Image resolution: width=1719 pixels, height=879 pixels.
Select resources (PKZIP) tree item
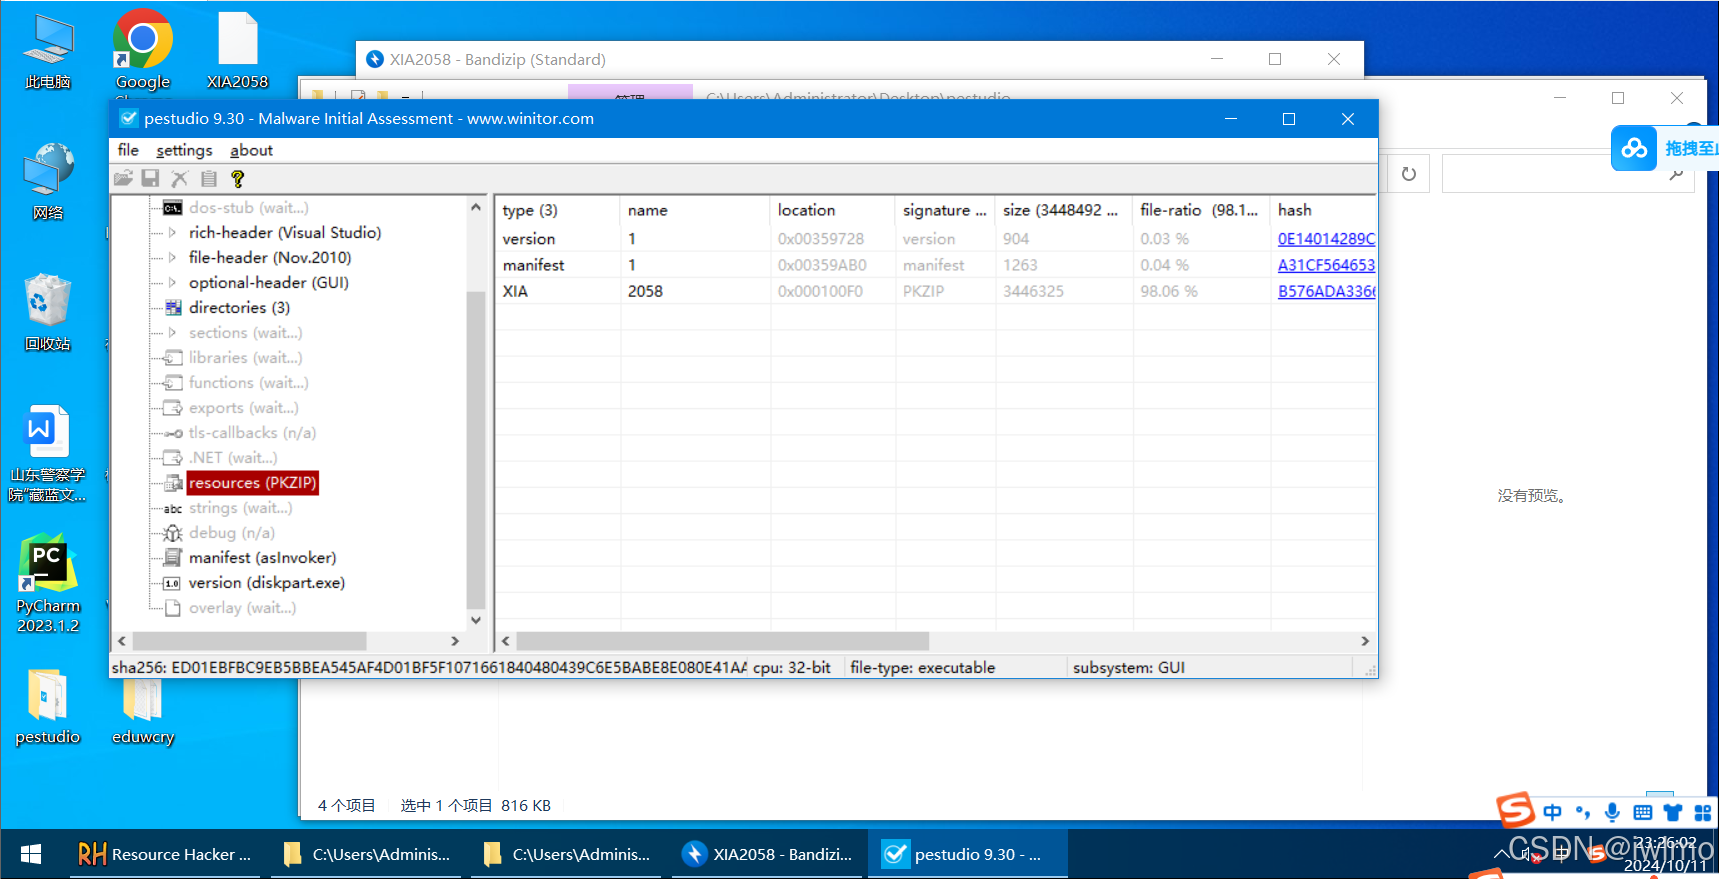pos(253,483)
